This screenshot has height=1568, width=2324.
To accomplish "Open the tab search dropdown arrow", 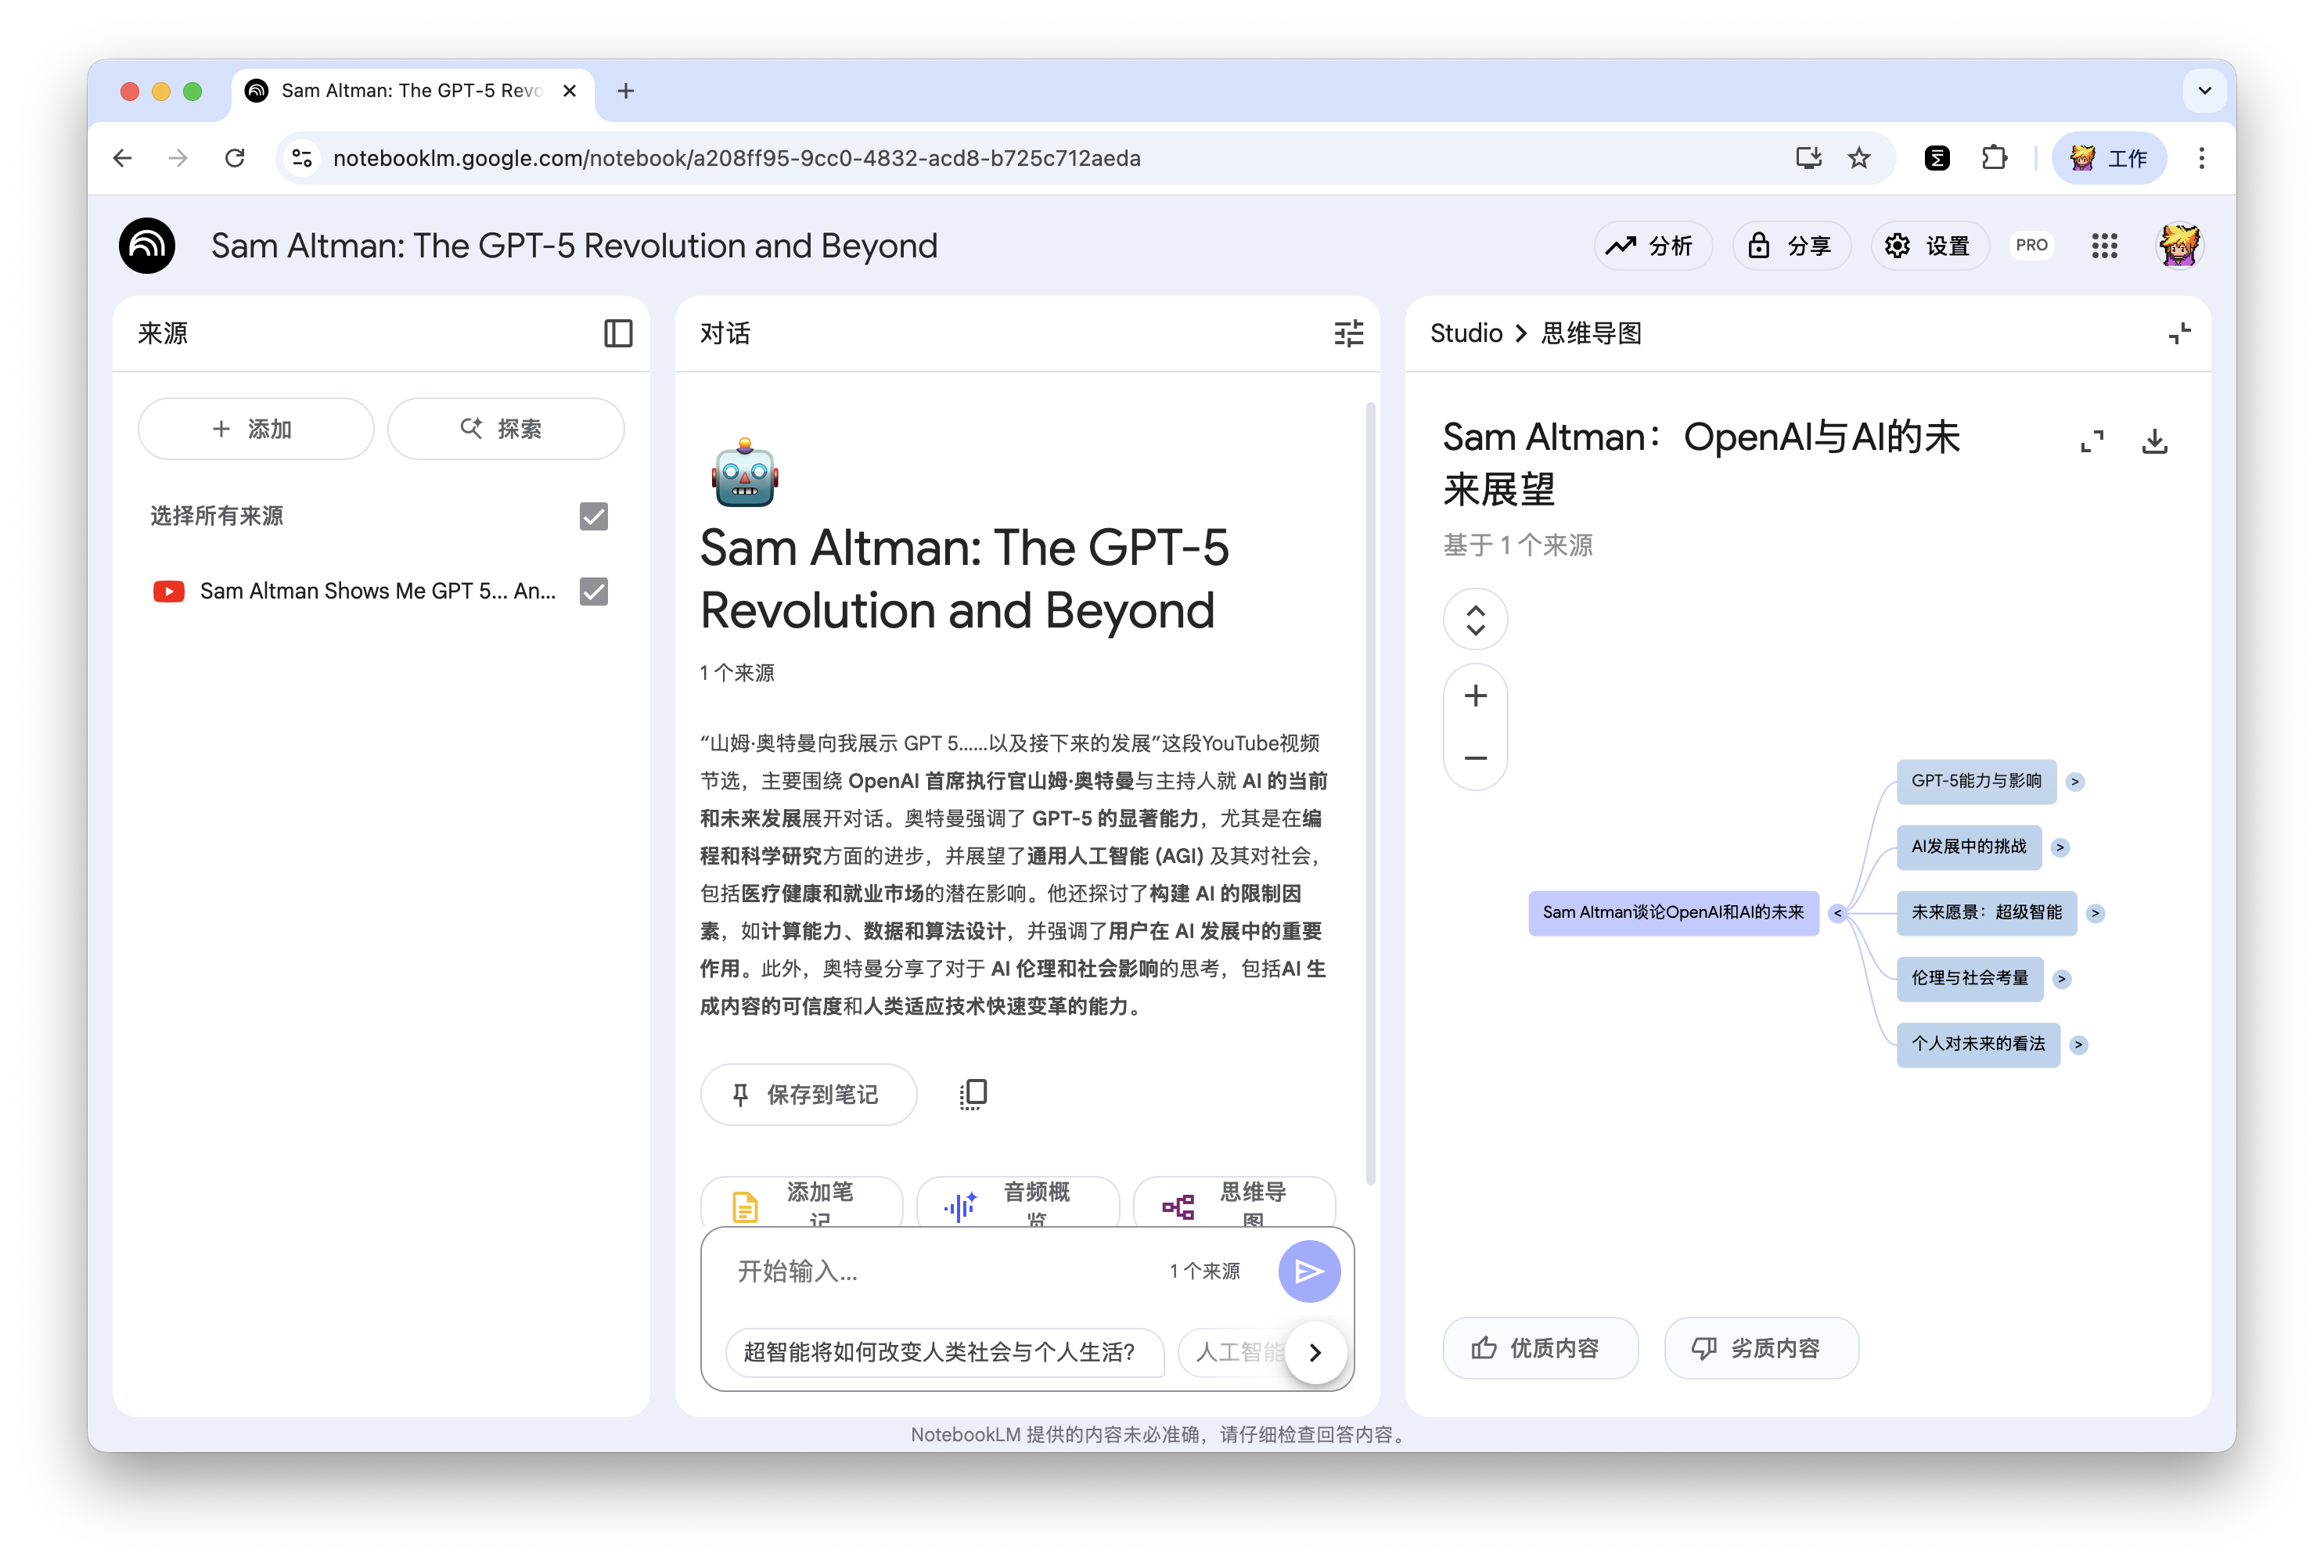I will click(x=2204, y=91).
